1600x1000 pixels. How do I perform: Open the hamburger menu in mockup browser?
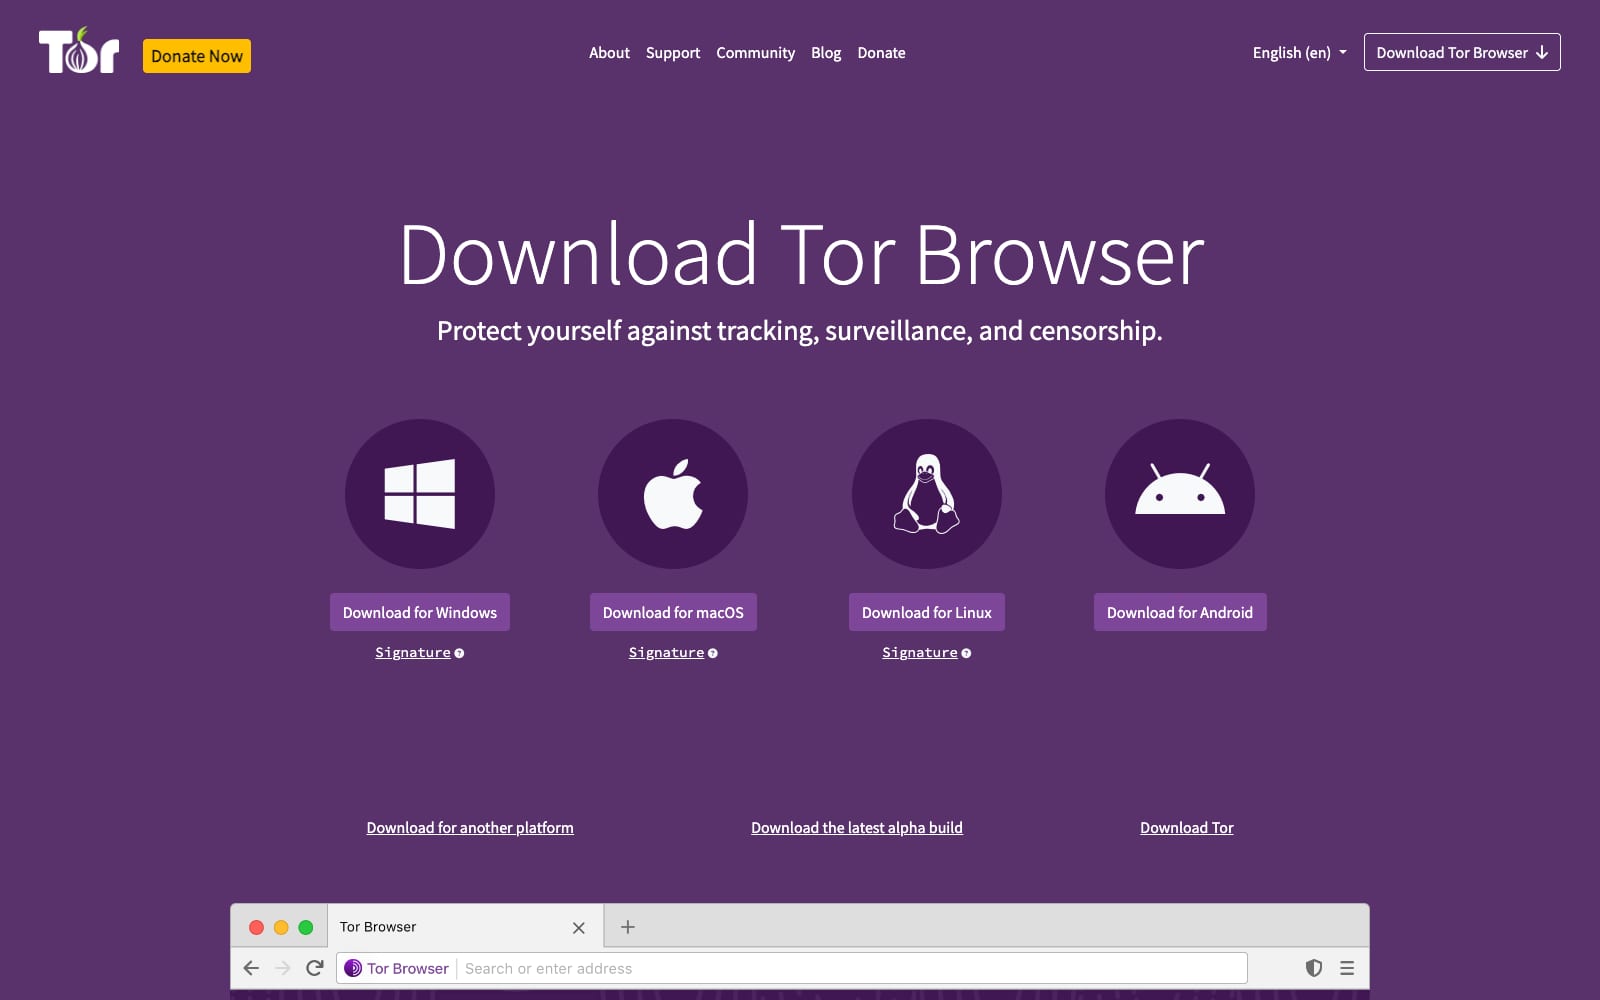tap(1347, 968)
